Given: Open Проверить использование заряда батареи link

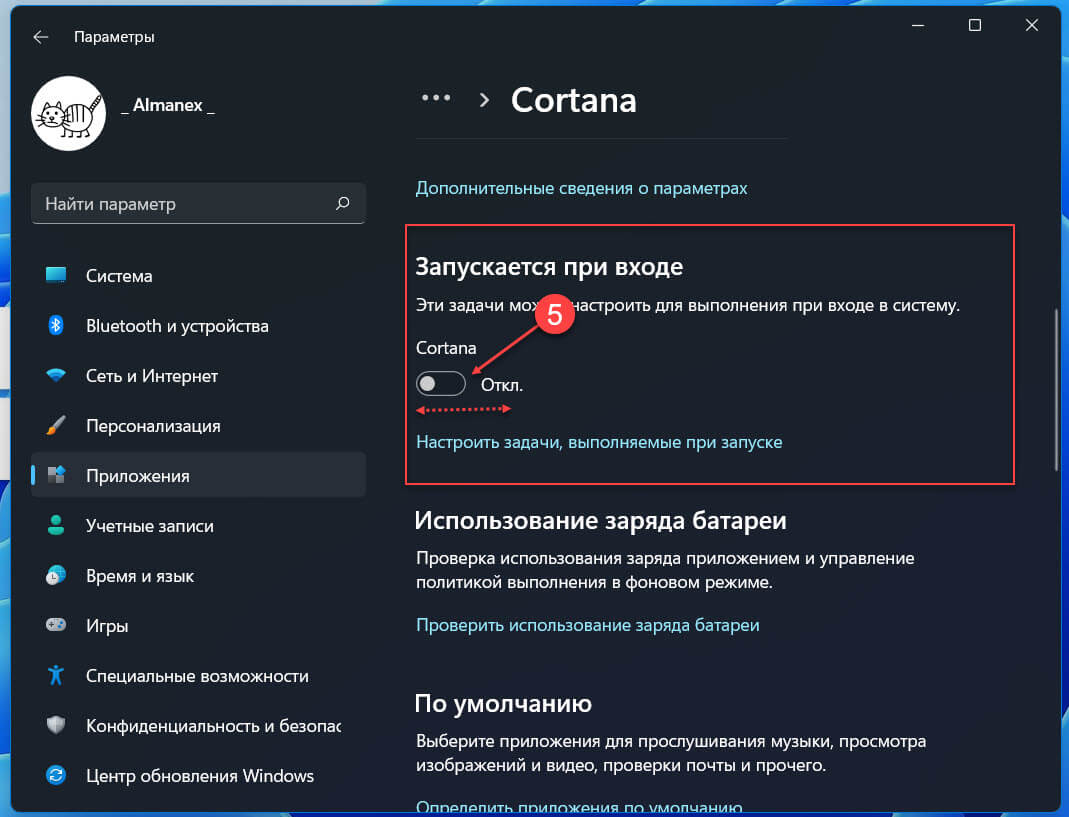Looking at the screenshot, I should [588, 625].
